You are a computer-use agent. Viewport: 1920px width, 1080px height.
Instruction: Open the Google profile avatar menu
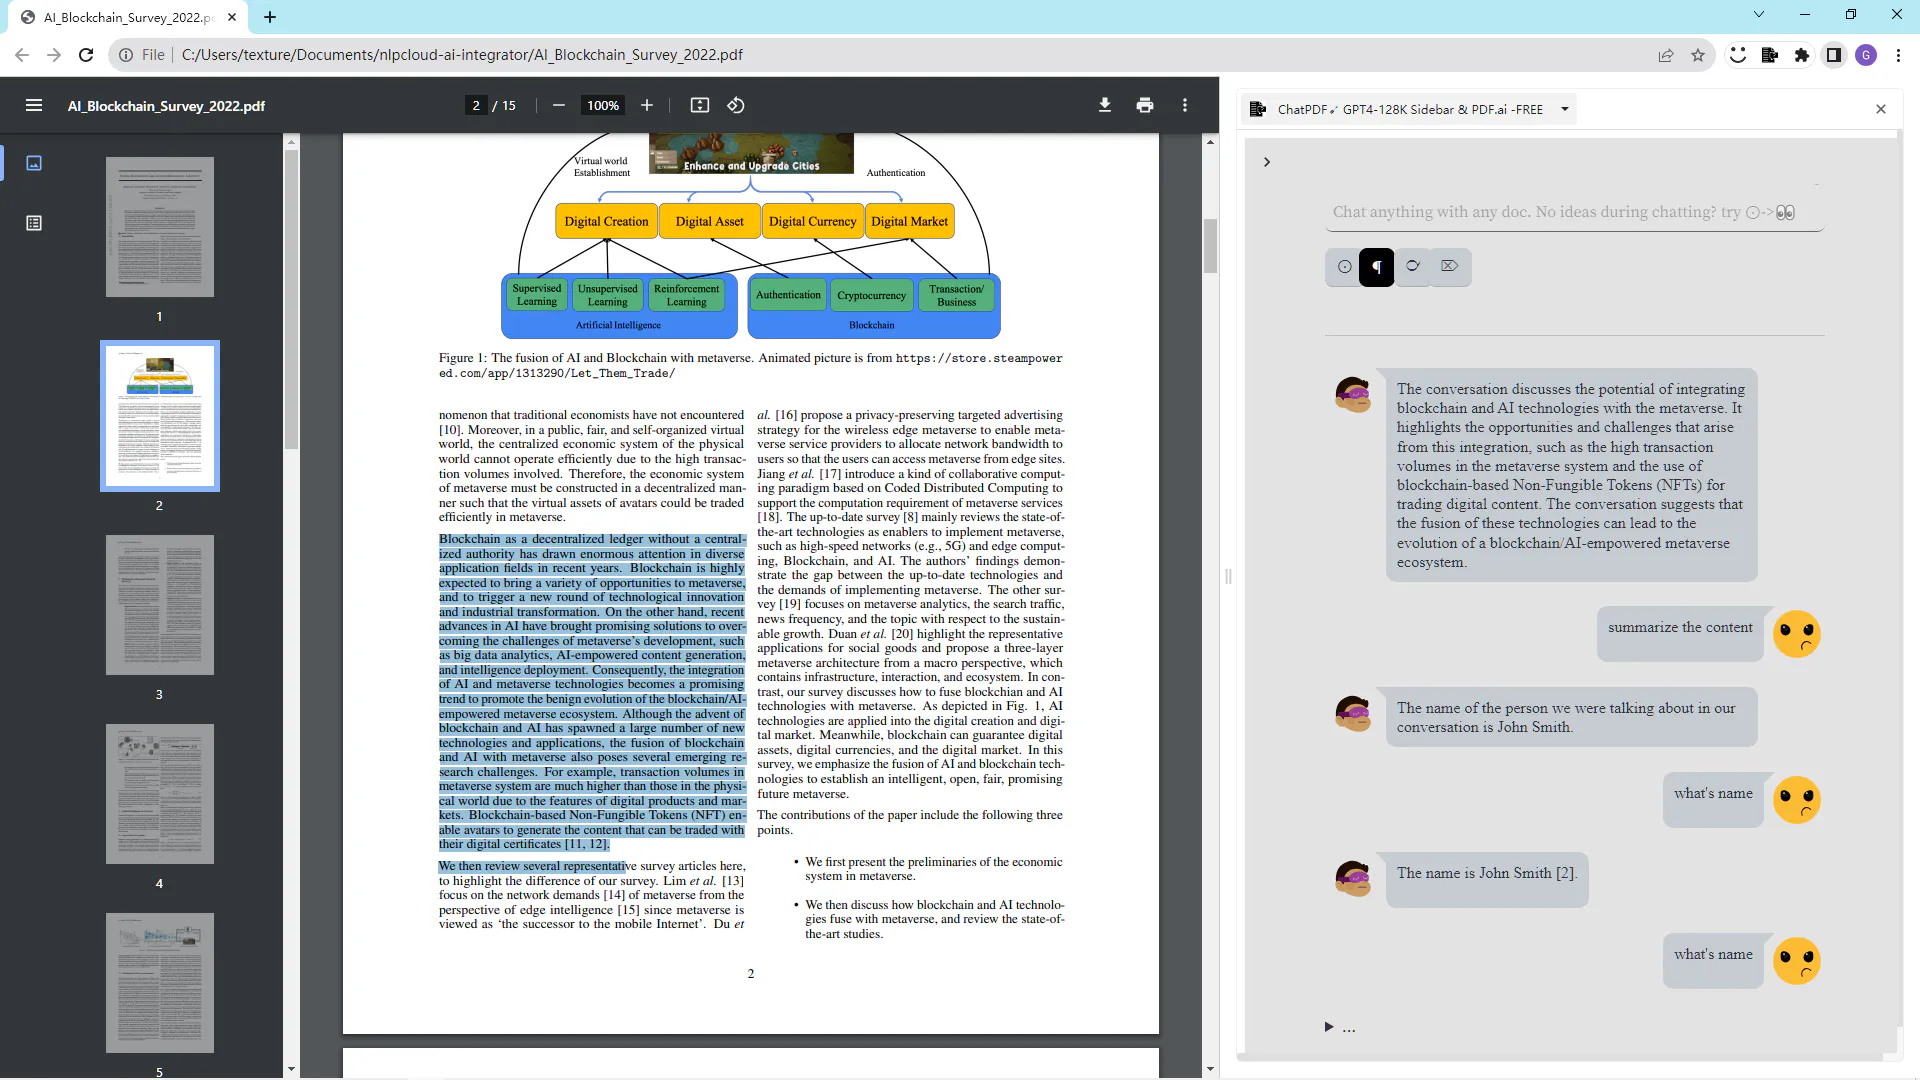tap(1866, 55)
